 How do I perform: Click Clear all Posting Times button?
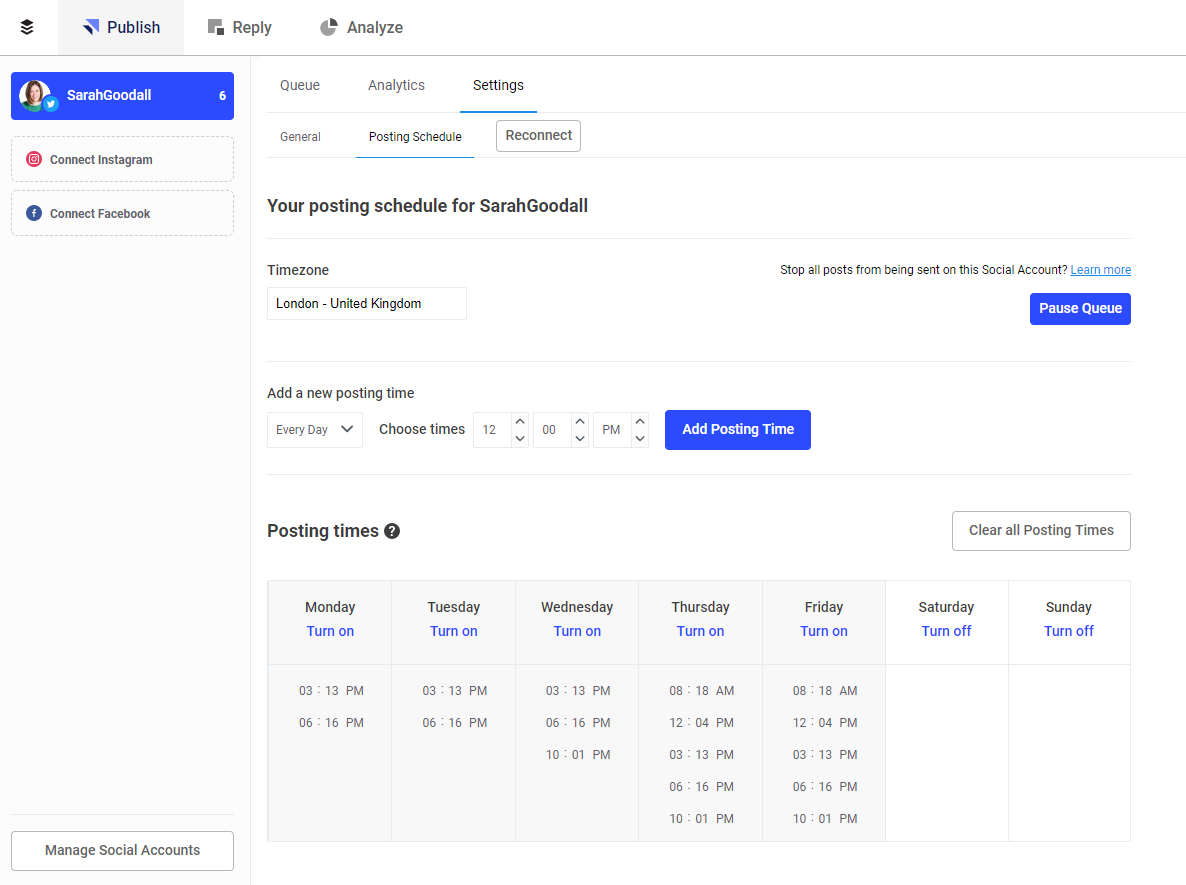[x=1041, y=530]
